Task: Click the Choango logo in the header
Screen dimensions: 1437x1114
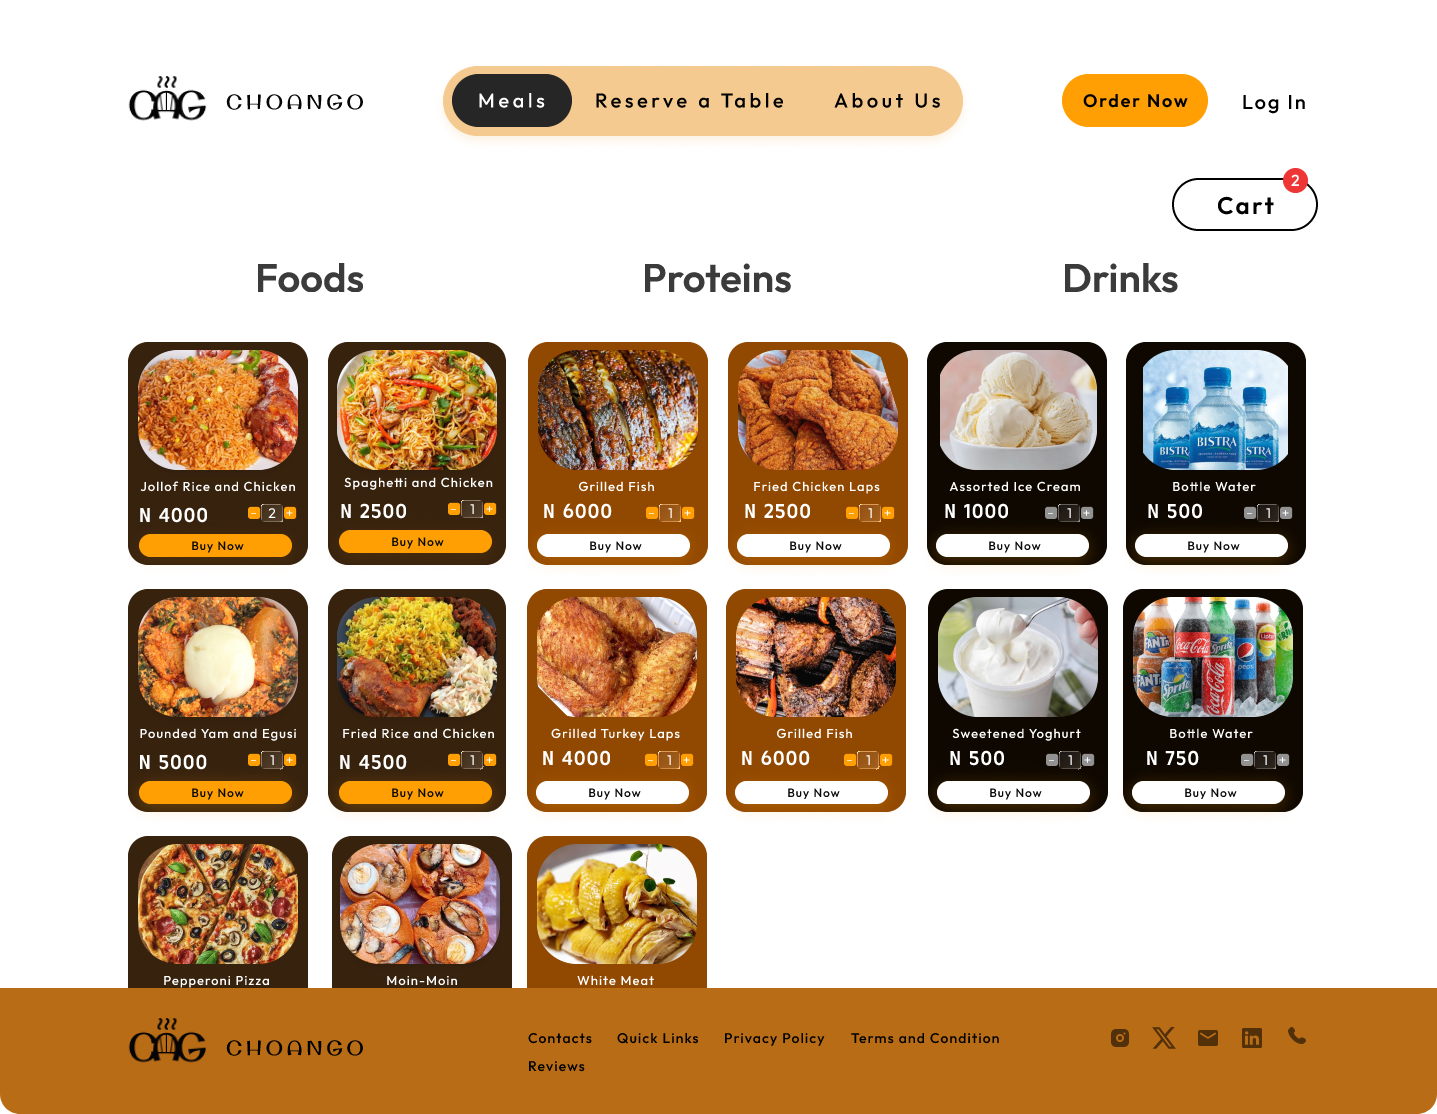Action: tap(246, 99)
